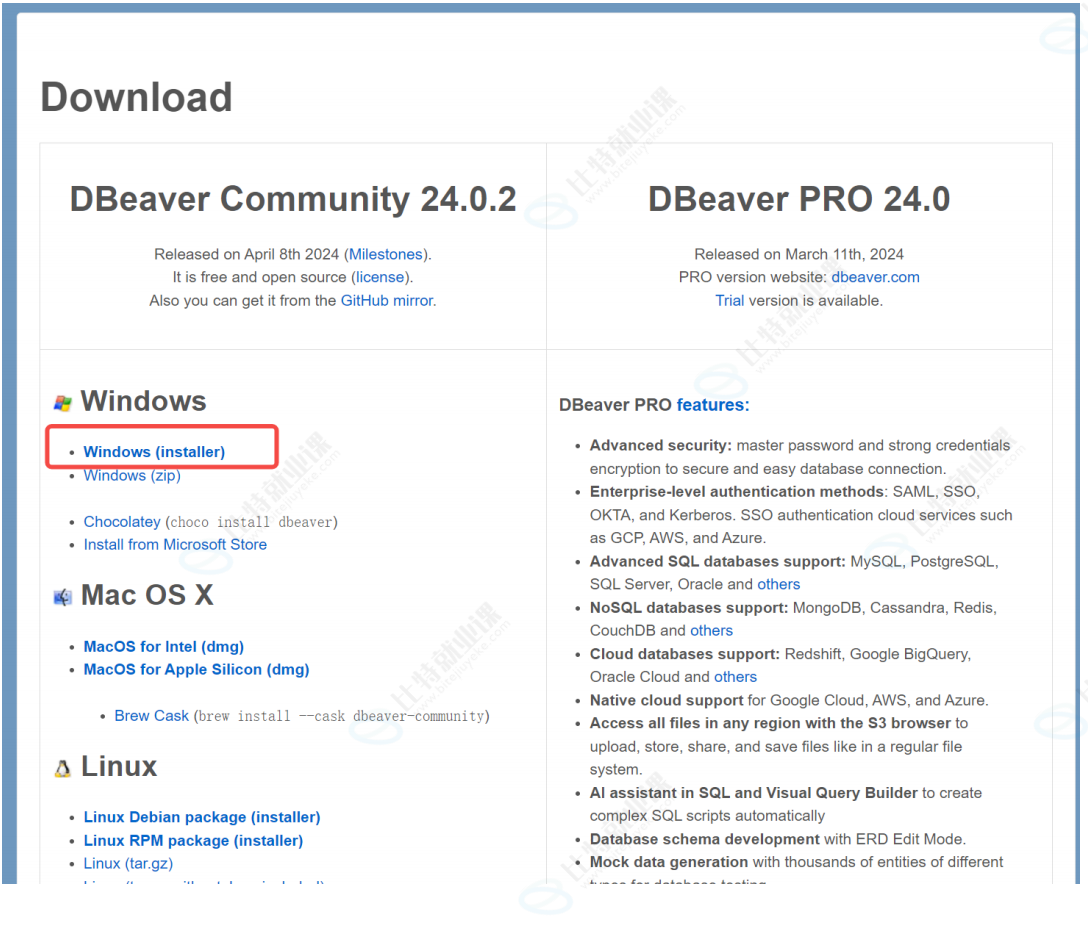Download MacOS for Apple Silicon (dmg)
This screenshot has width=1088, height=925.
coord(196,670)
